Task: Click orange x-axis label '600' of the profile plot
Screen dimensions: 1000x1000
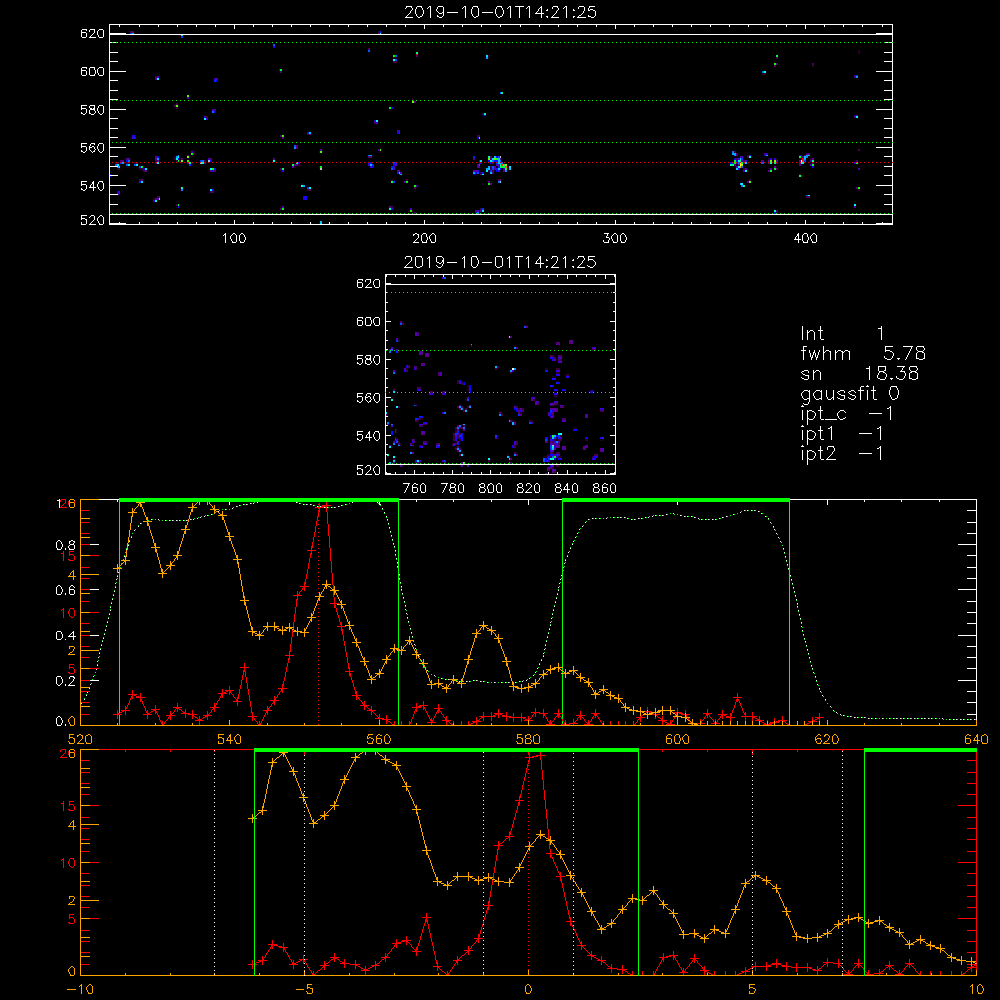Action: pos(677,739)
